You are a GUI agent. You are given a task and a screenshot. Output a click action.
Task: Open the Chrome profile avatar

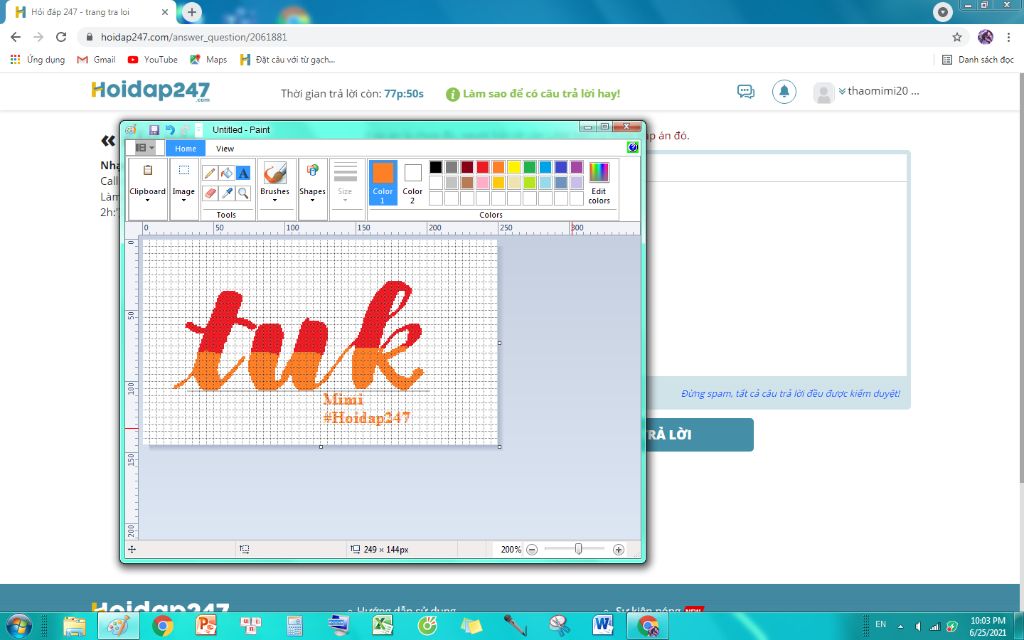[x=985, y=37]
